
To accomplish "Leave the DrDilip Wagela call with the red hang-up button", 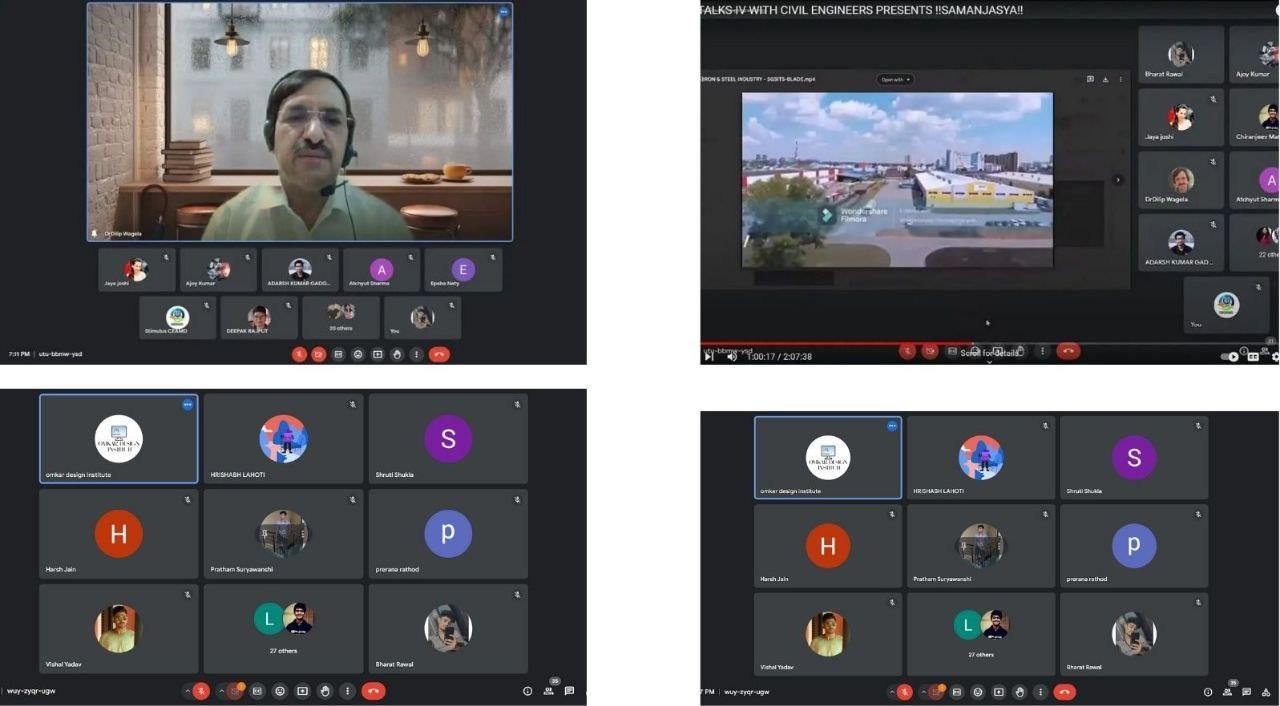I will click(439, 354).
